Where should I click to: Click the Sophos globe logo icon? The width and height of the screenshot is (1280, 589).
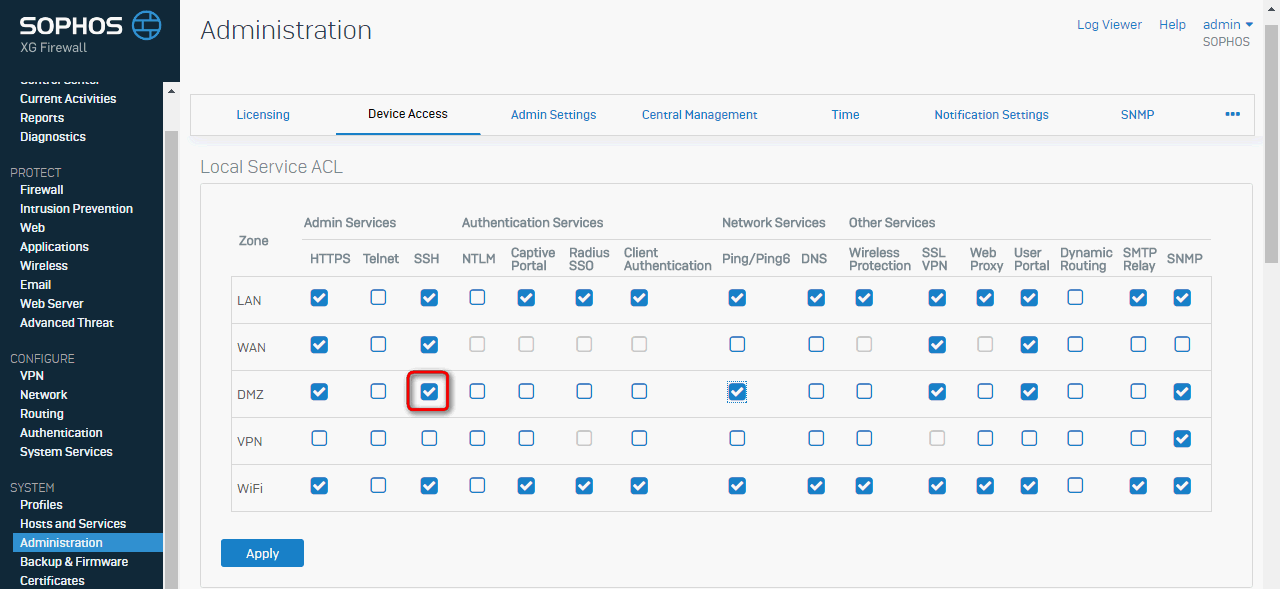146,24
